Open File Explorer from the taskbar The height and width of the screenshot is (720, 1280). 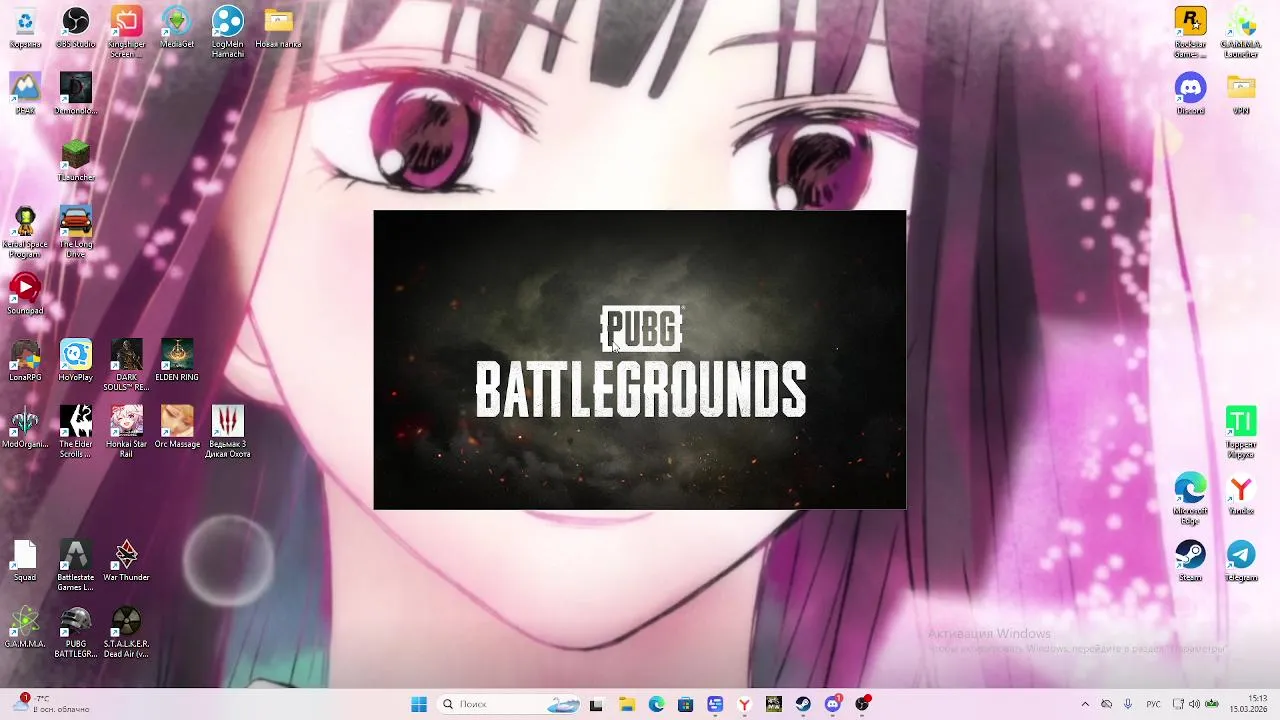(x=626, y=704)
